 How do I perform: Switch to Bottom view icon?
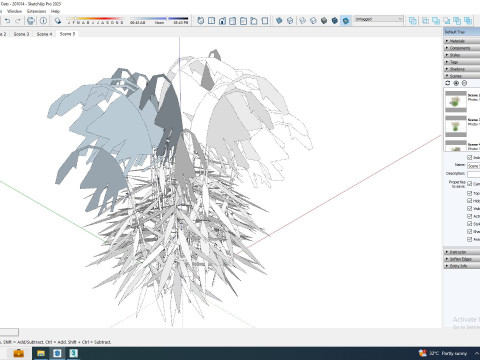(x=265, y=21)
